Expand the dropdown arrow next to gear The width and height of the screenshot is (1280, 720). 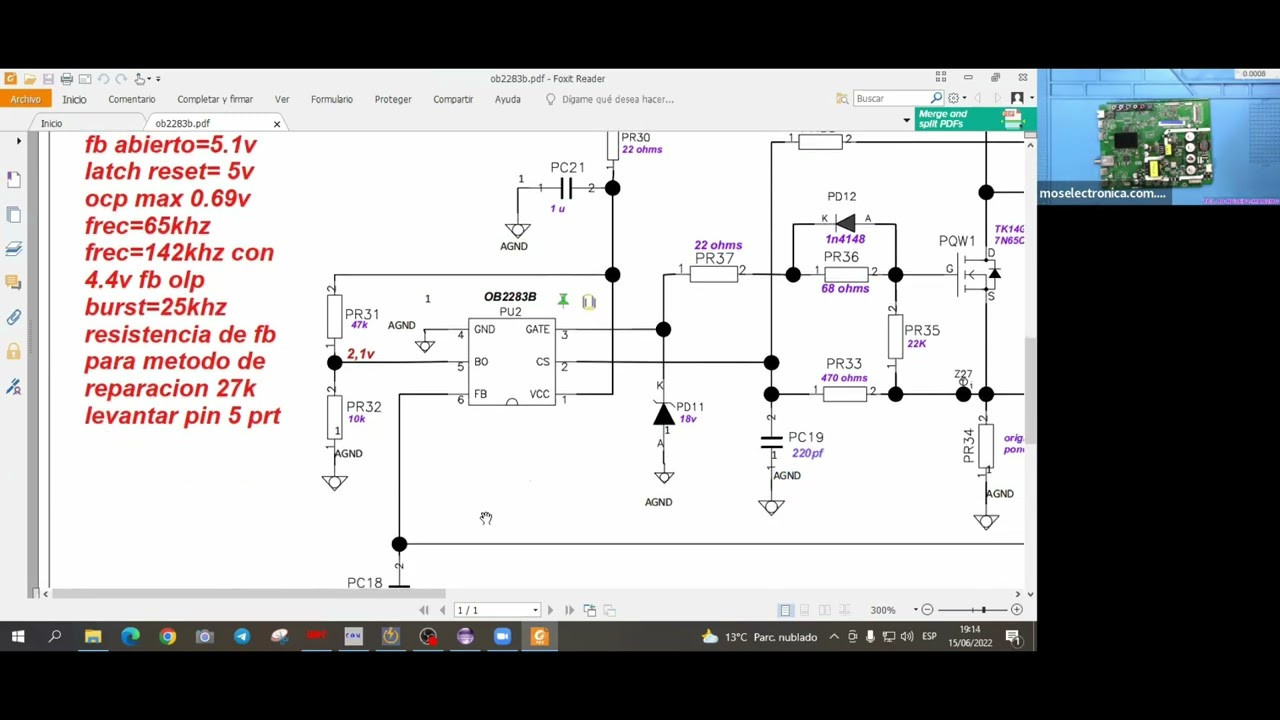[964, 98]
